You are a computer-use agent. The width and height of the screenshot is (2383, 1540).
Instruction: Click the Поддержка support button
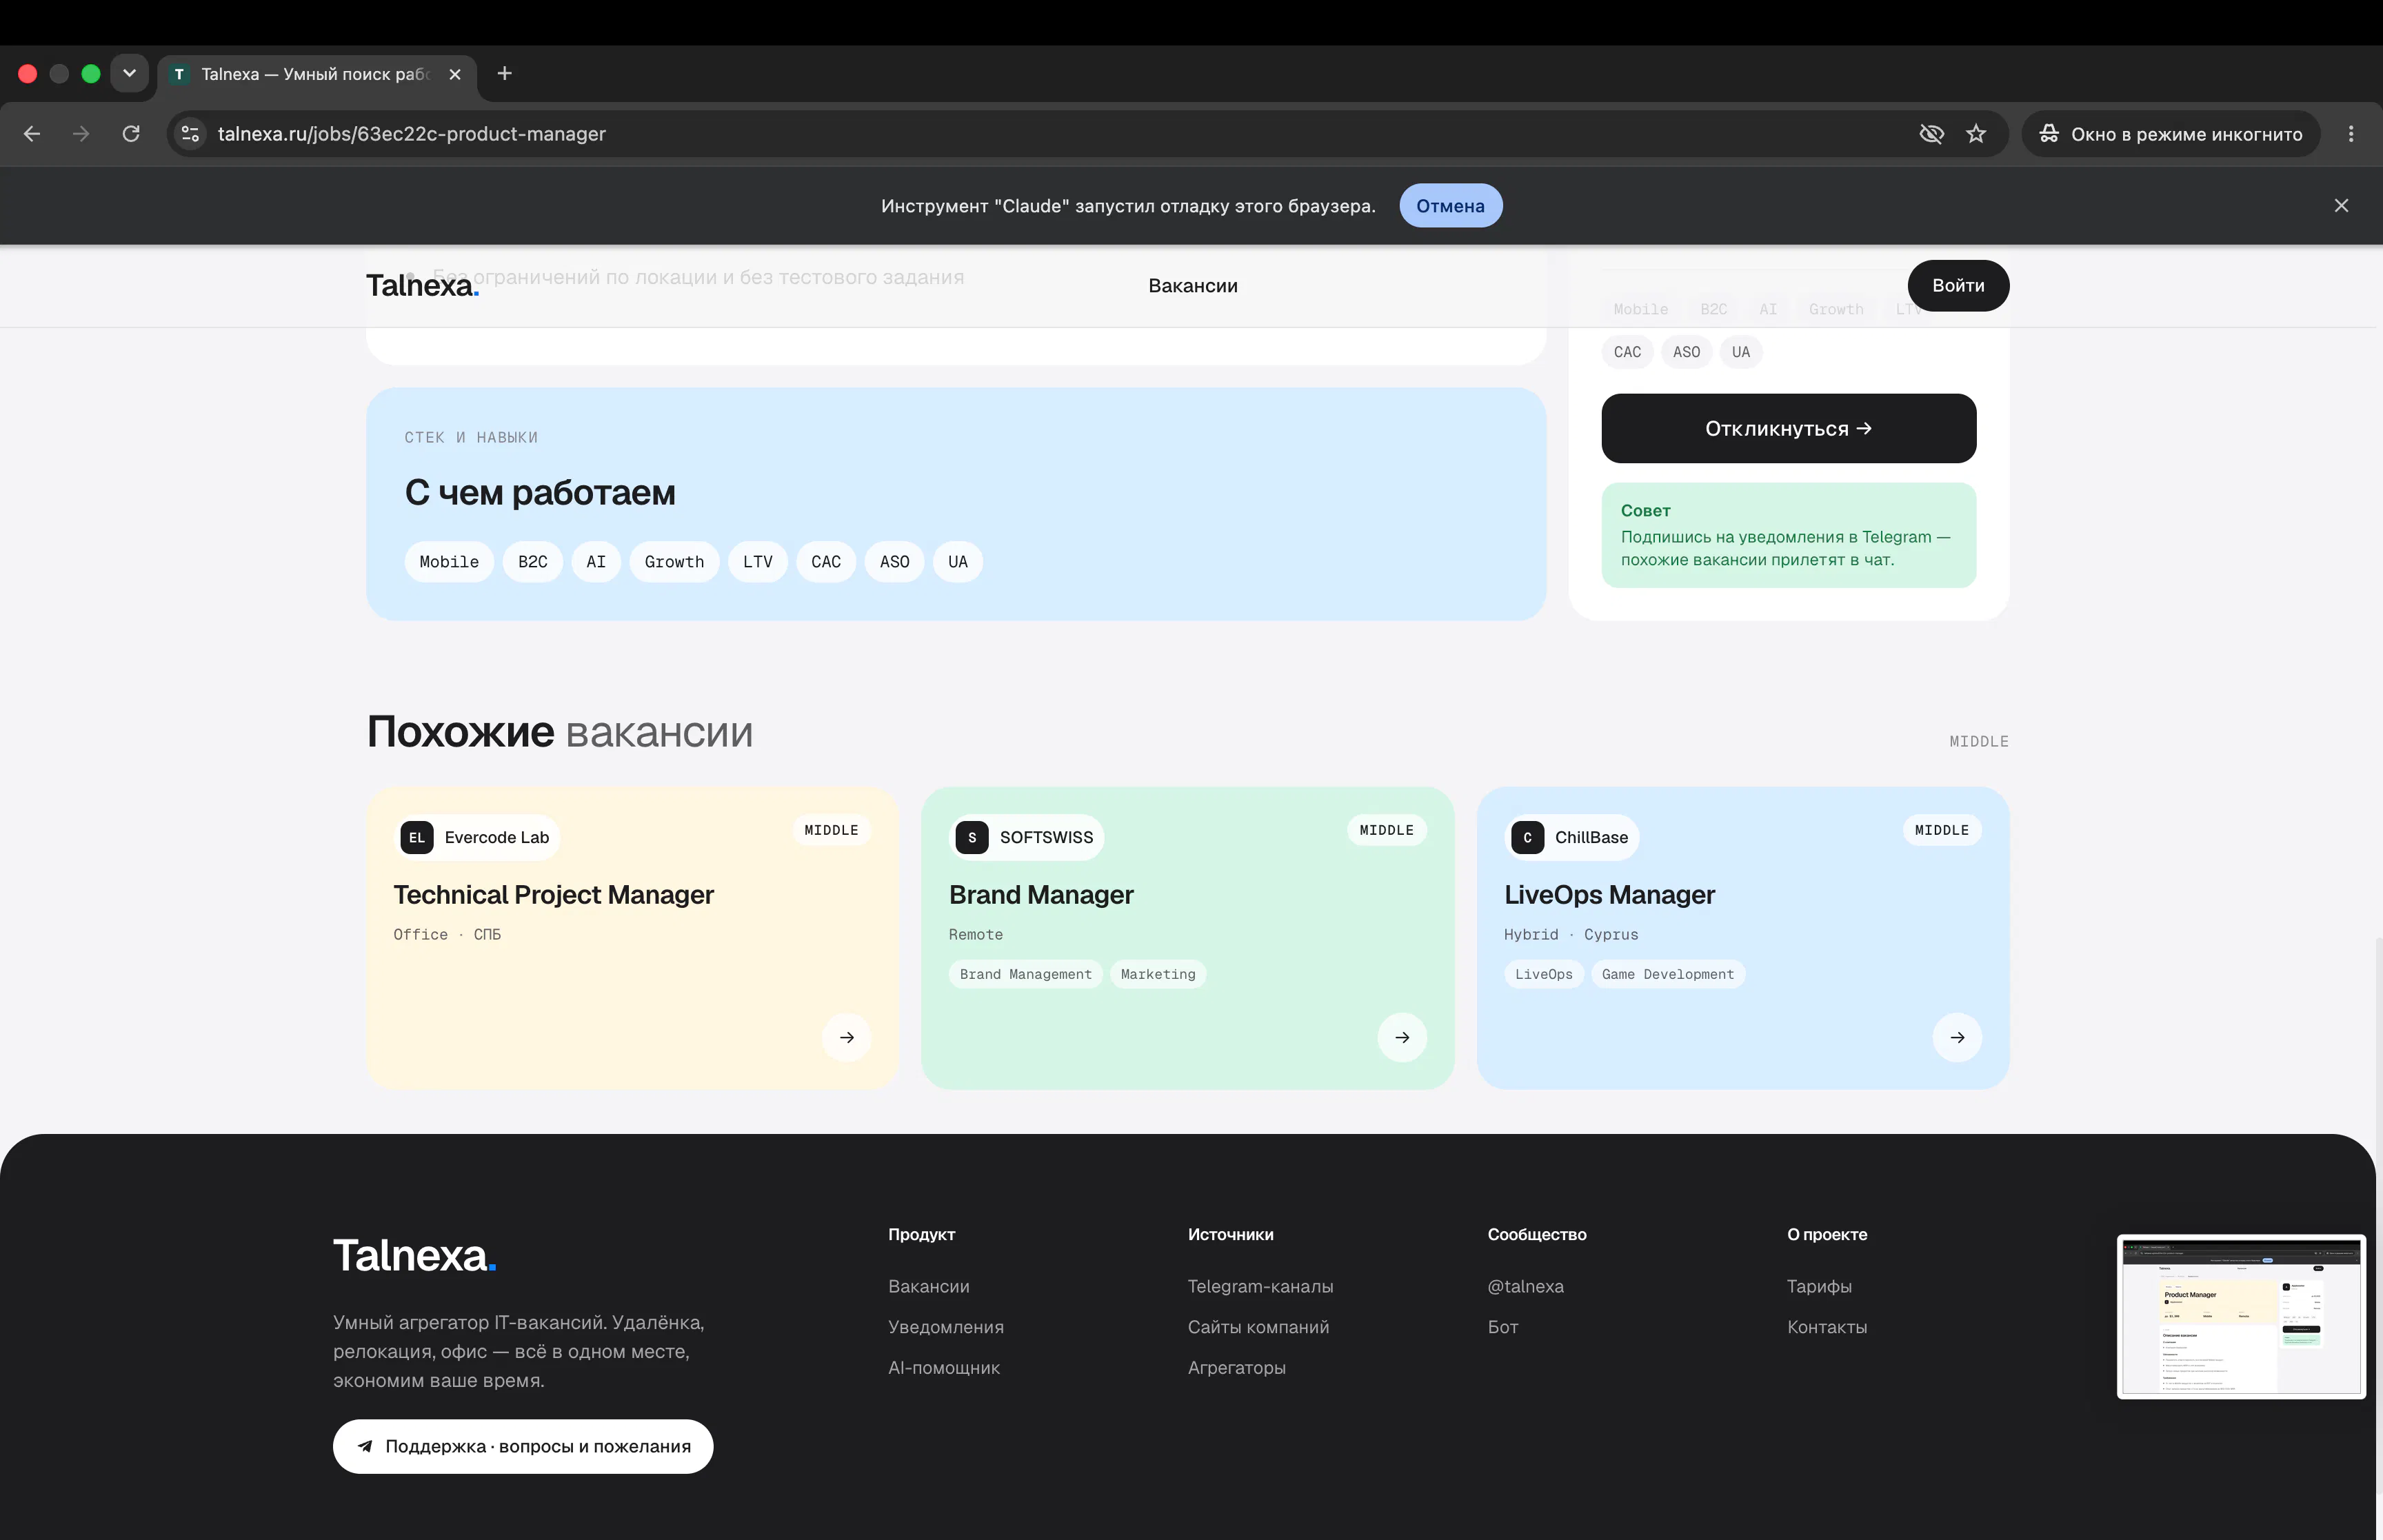[523, 1446]
